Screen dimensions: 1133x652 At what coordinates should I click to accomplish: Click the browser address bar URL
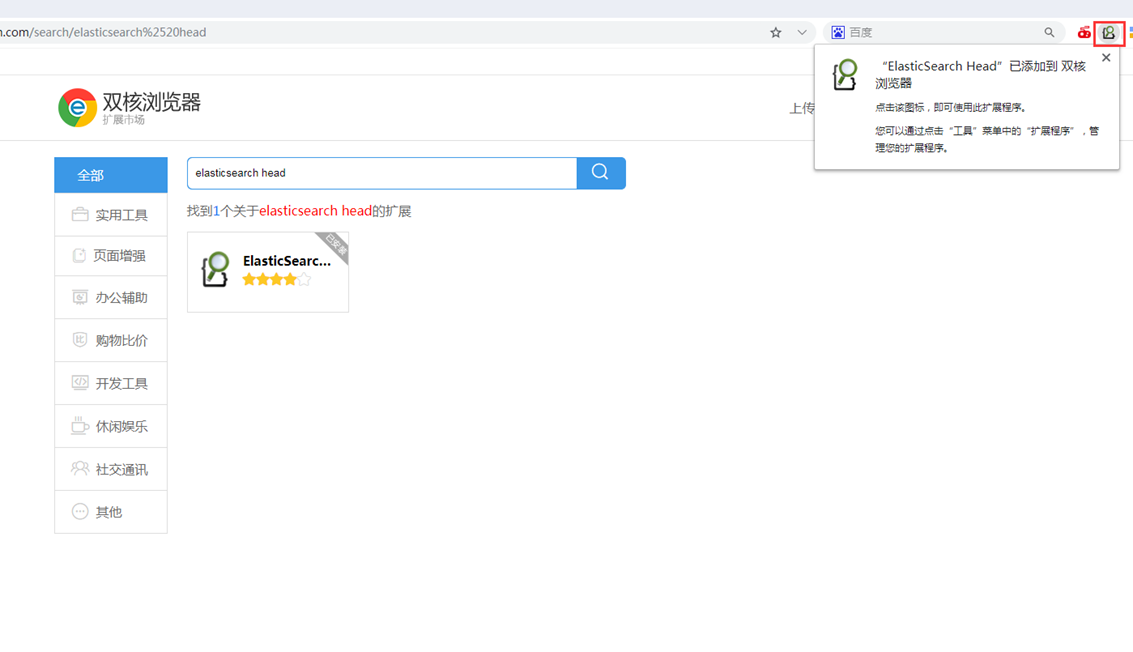[103, 33]
